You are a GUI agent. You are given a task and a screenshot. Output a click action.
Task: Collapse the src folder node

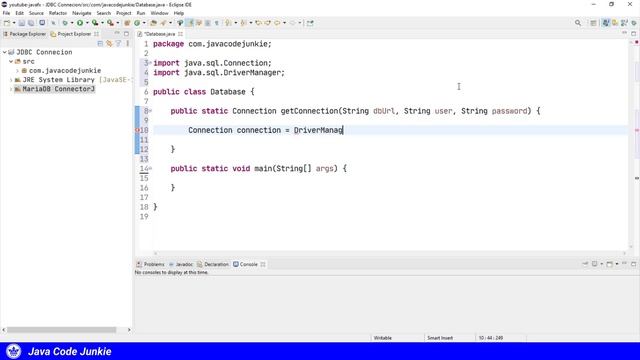pyautogui.click(x=11, y=62)
